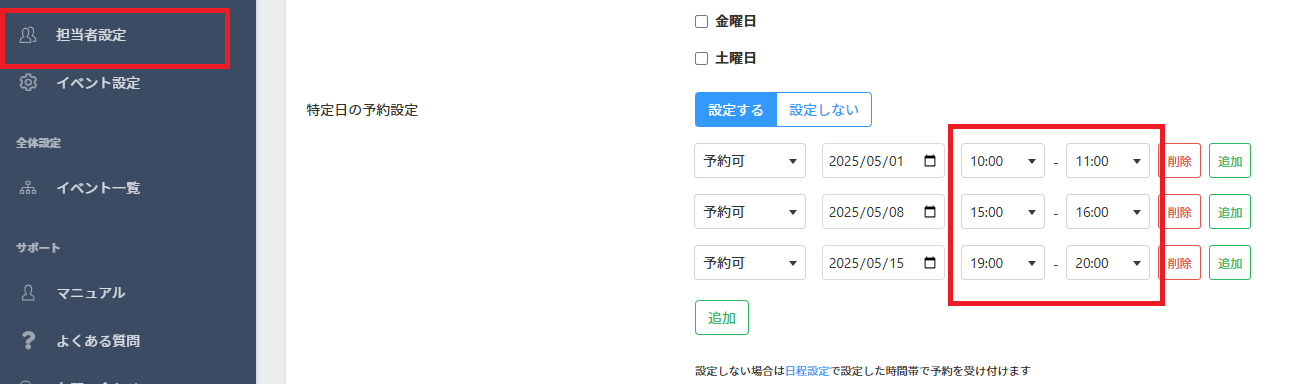Viewport: 1292px width, 384px height.
Task: Click the 日程設定 link
Action: [807, 371]
